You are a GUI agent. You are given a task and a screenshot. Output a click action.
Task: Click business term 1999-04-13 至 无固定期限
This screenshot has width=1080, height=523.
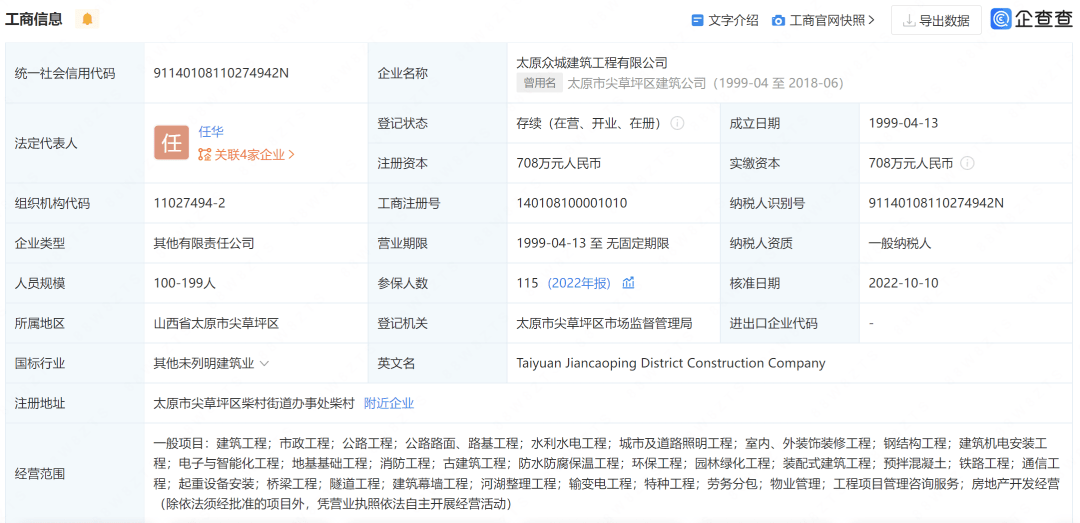(x=592, y=243)
